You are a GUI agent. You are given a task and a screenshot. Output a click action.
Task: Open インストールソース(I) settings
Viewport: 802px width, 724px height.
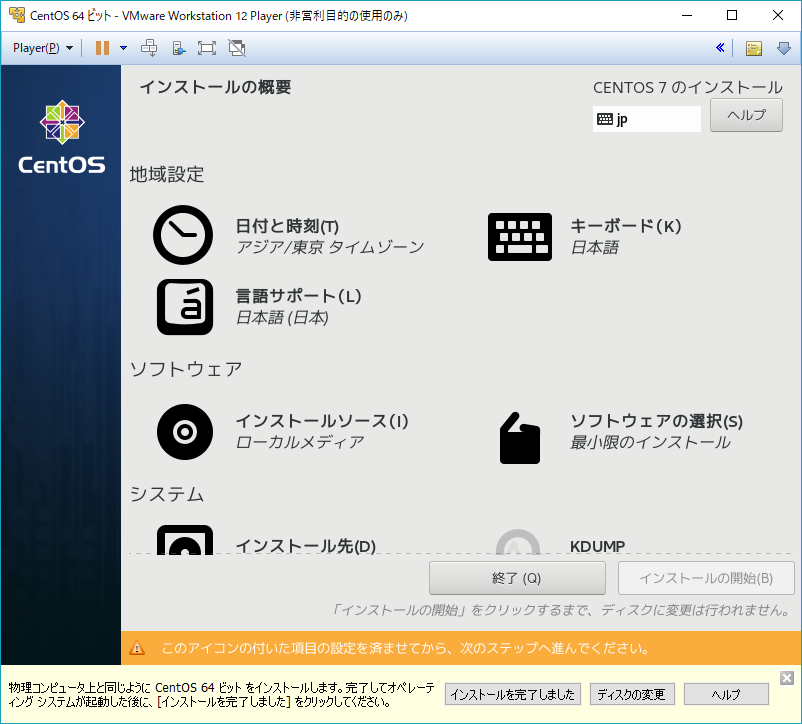click(322, 421)
